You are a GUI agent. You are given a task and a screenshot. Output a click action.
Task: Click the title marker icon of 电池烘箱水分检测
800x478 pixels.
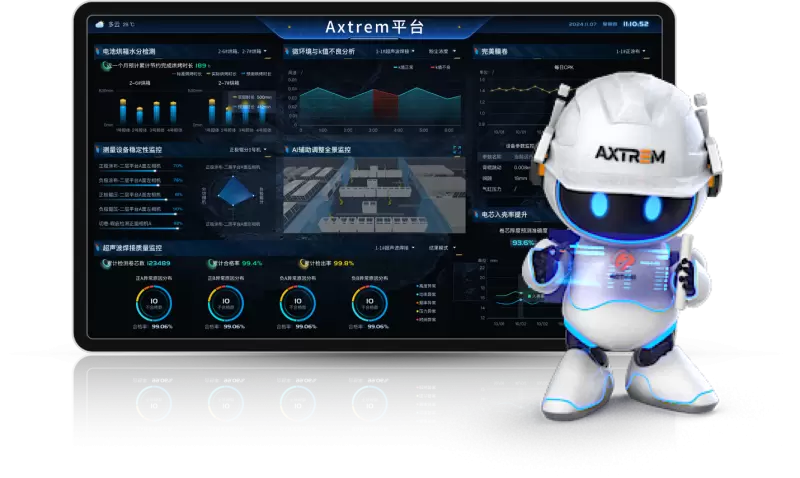click(96, 50)
